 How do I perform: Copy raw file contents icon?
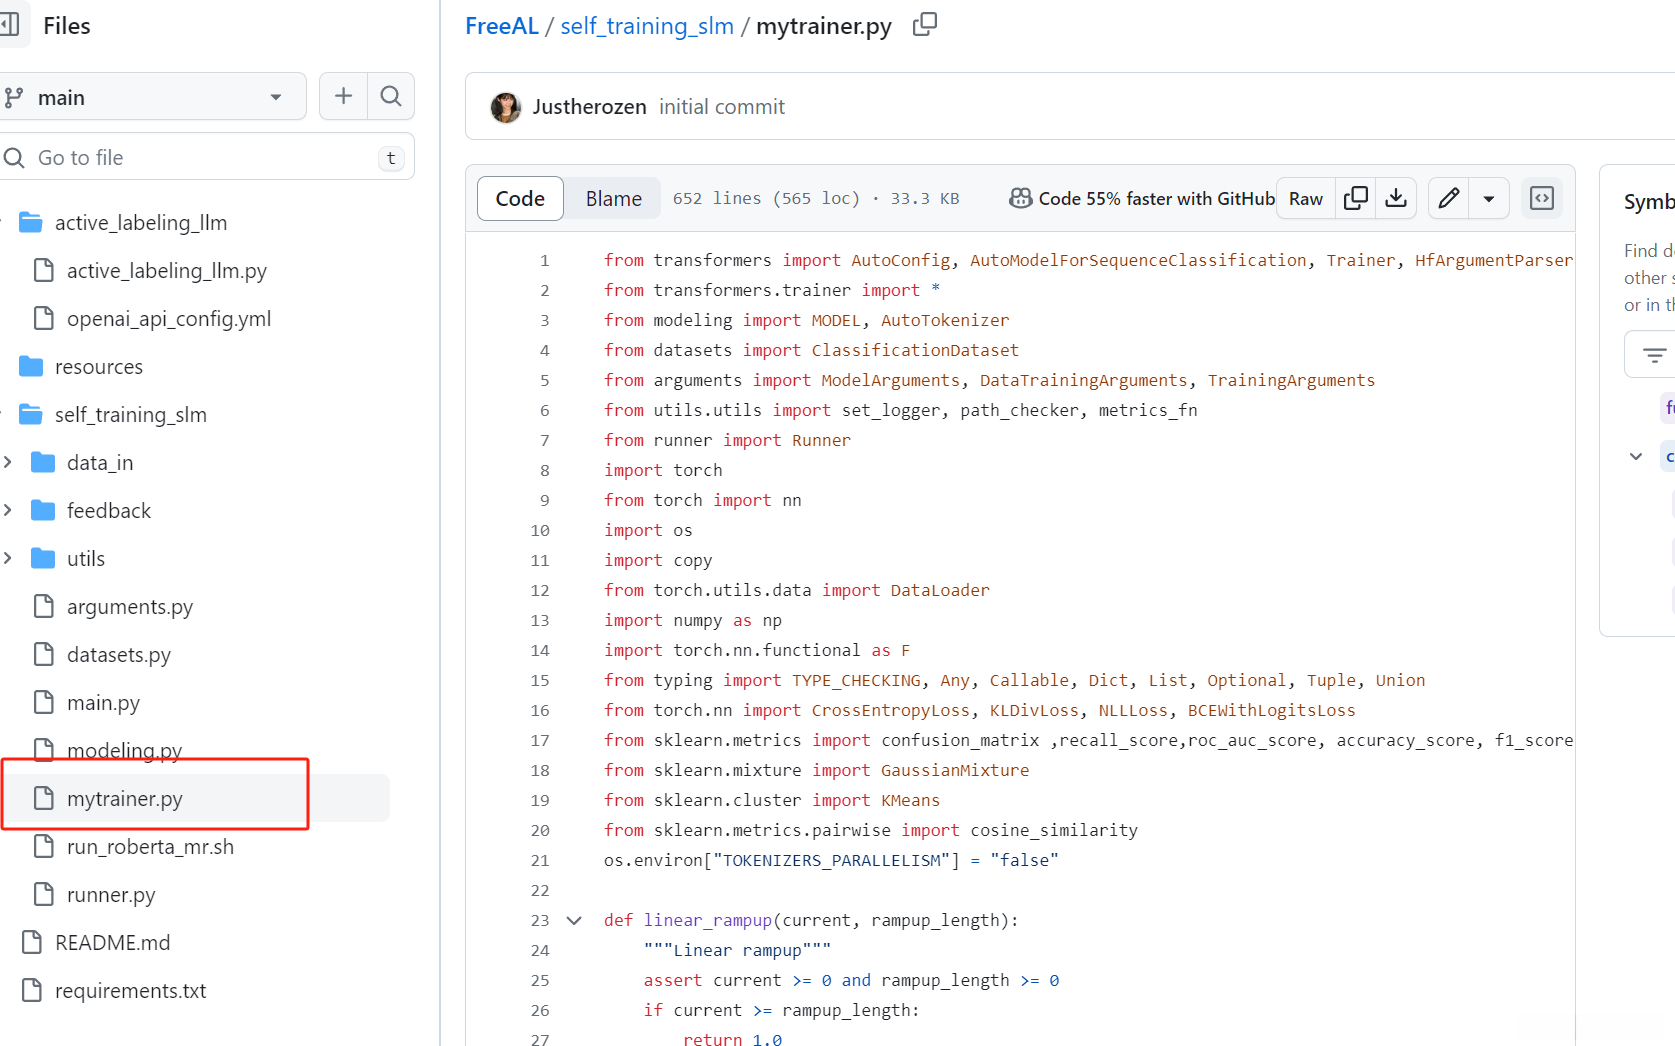click(1356, 198)
